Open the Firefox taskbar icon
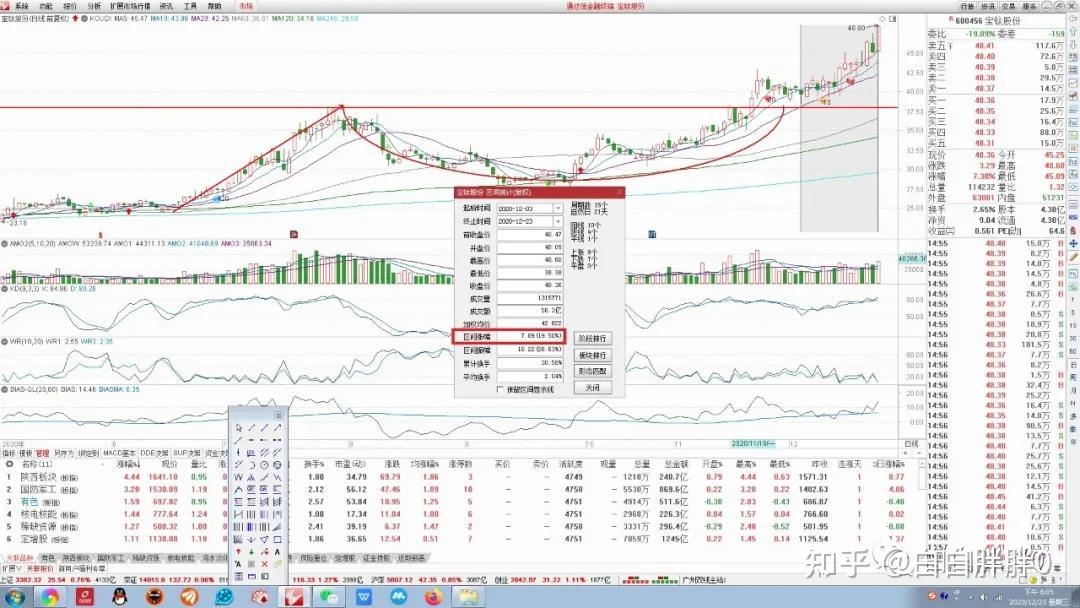1080x608 pixels. [x=433, y=596]
